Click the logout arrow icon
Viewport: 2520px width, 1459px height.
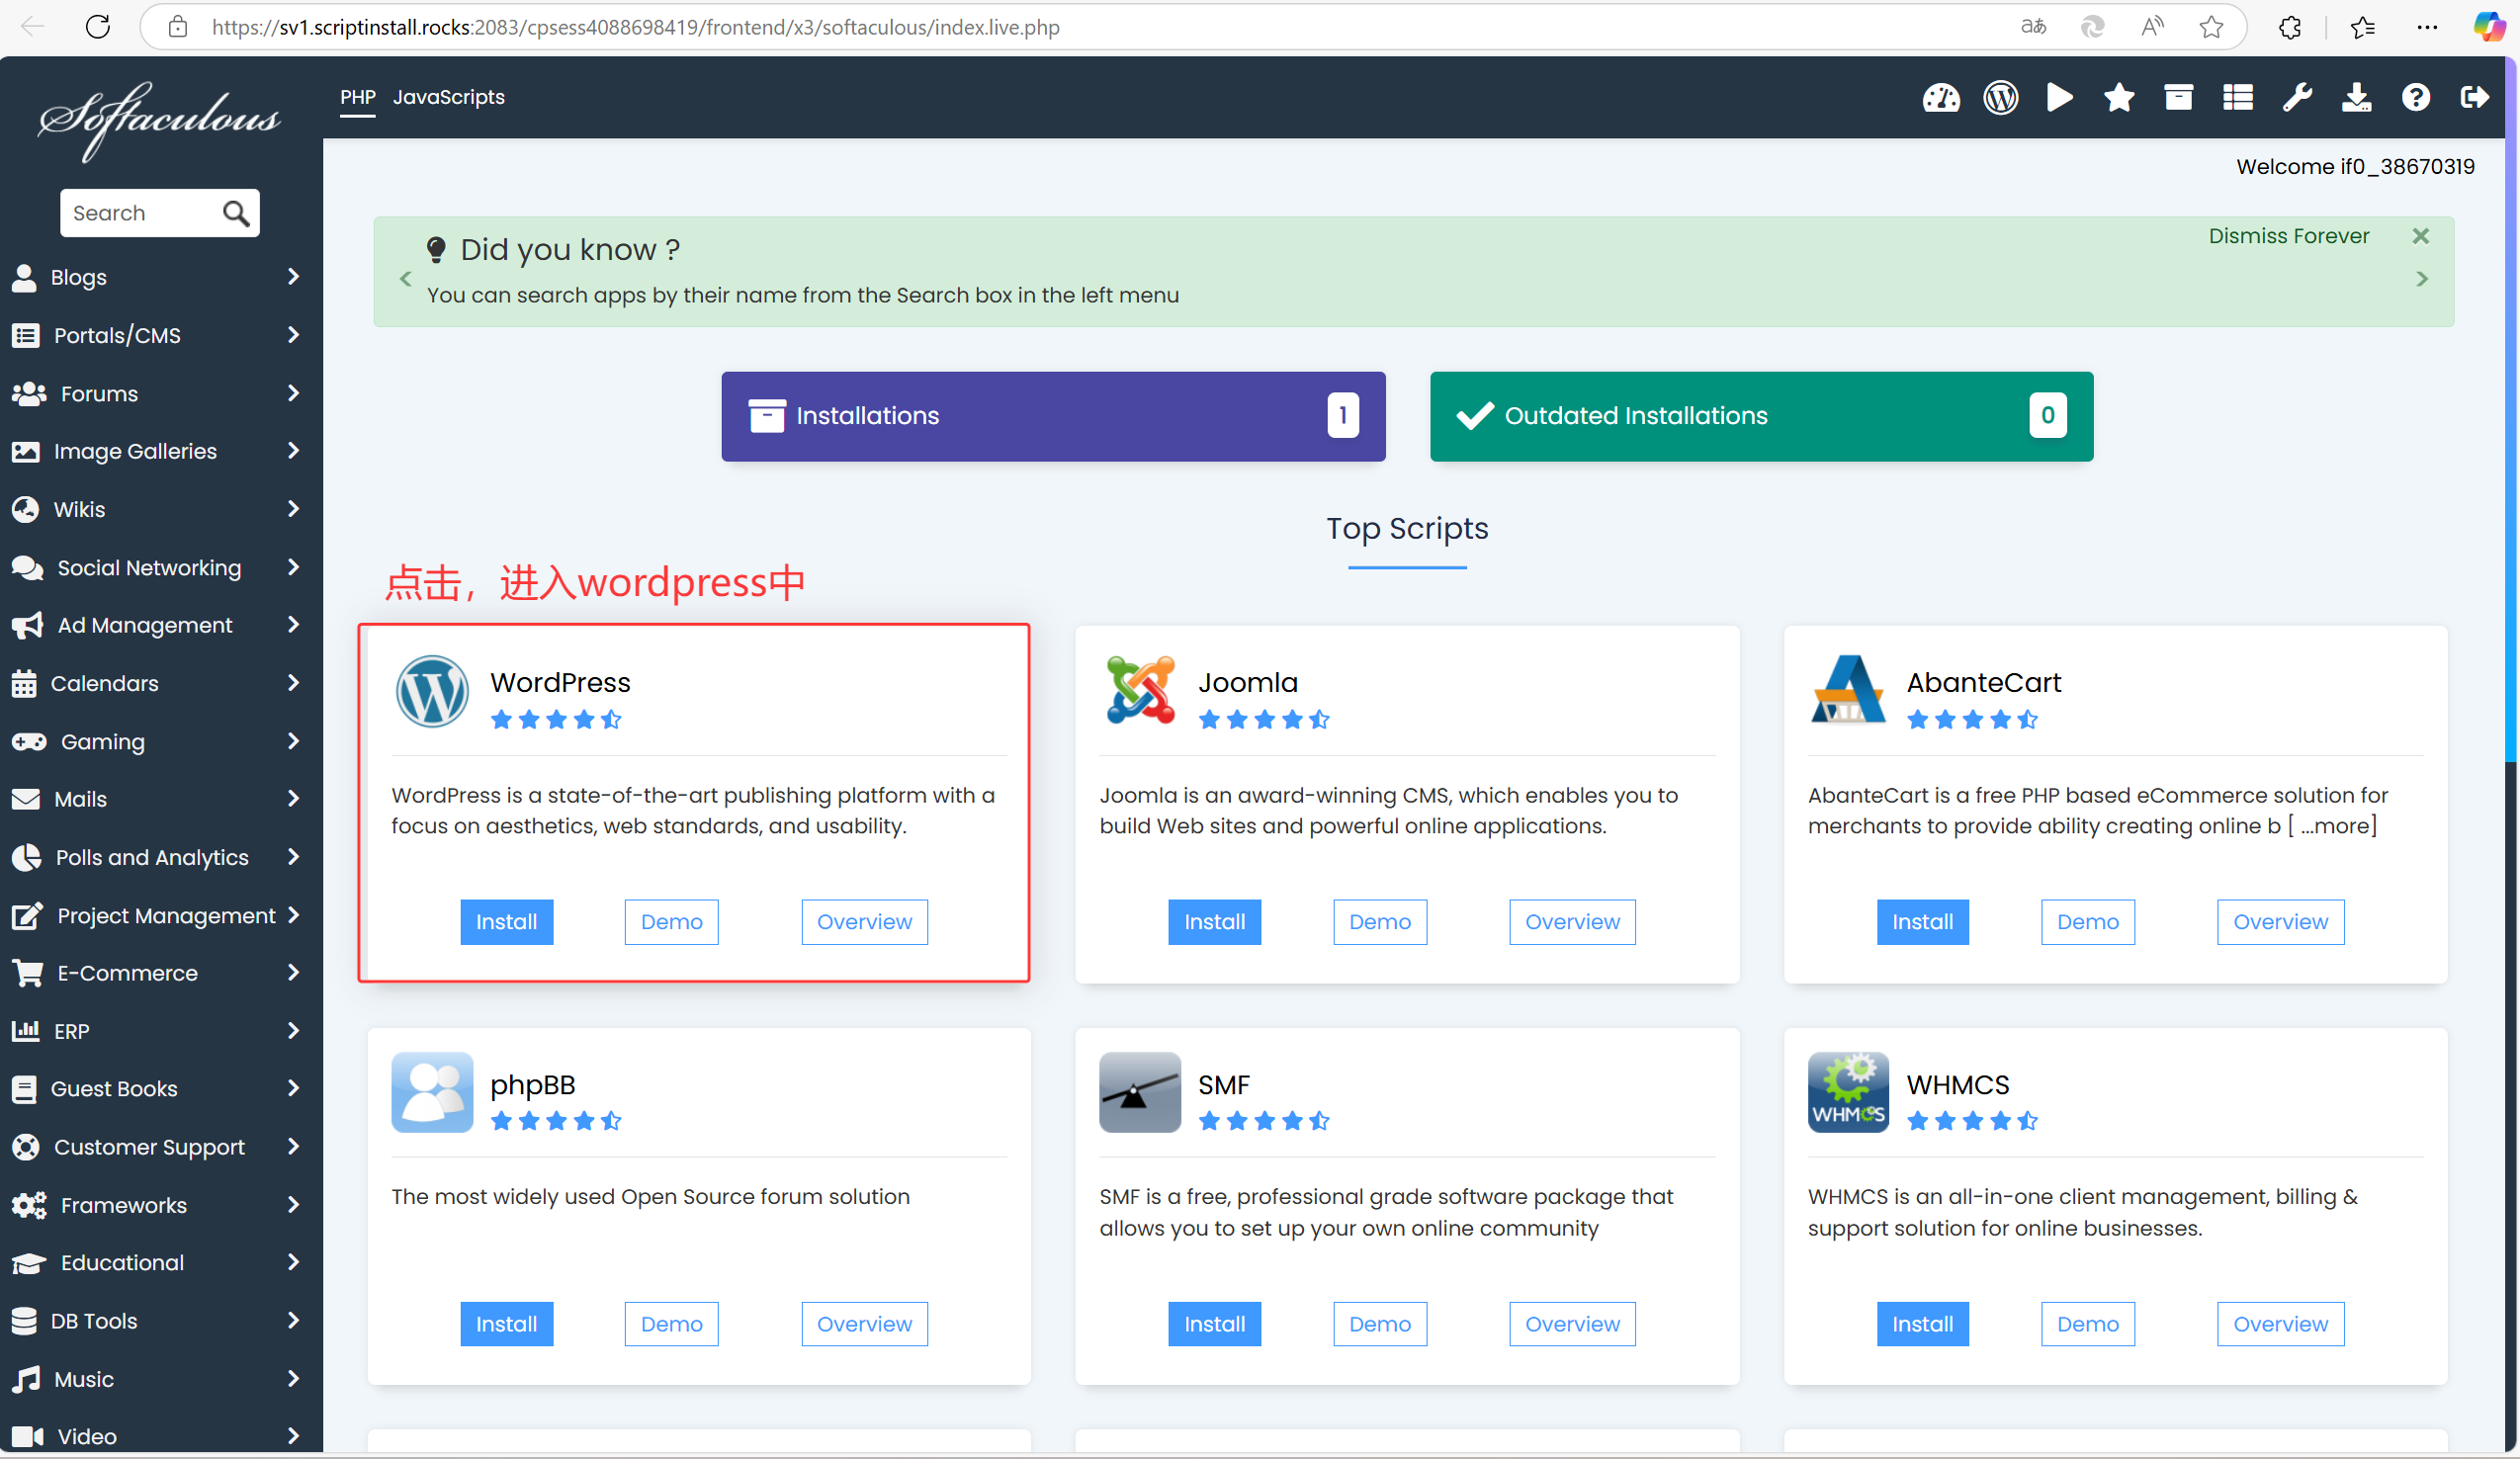point(2474,97)
